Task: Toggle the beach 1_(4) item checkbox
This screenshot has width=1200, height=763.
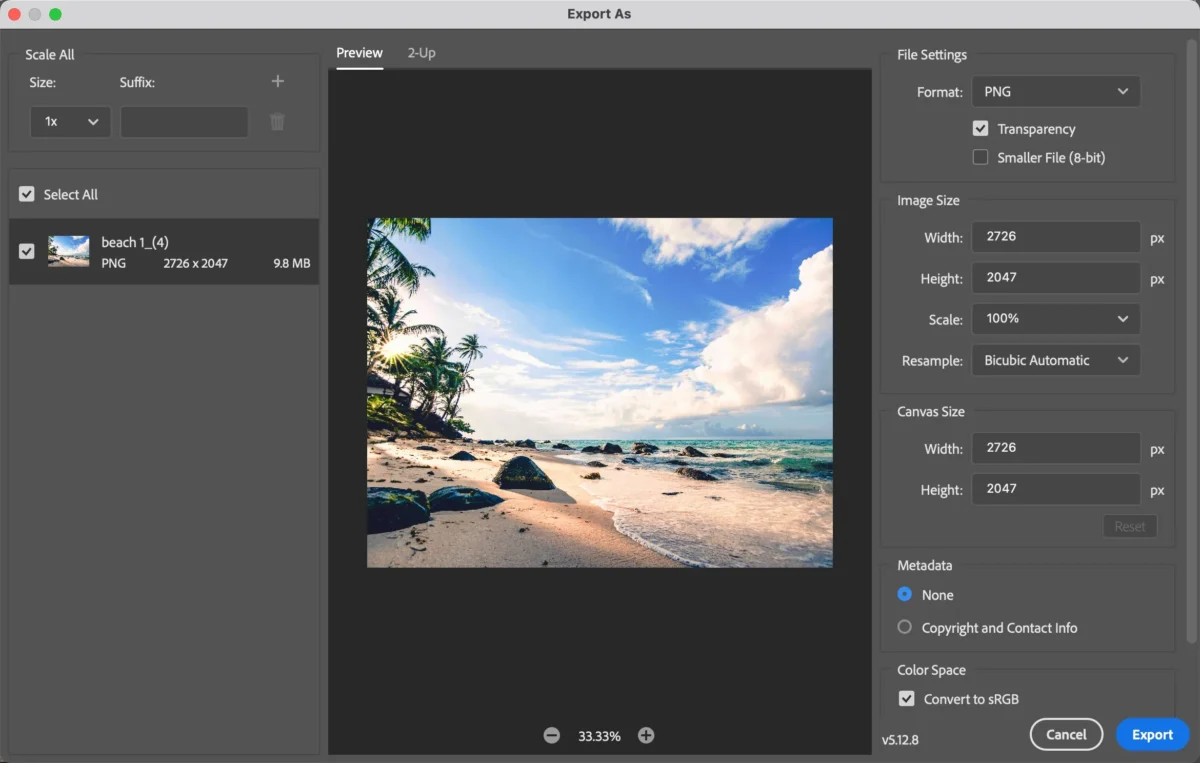Action: [x=27, y=251]
